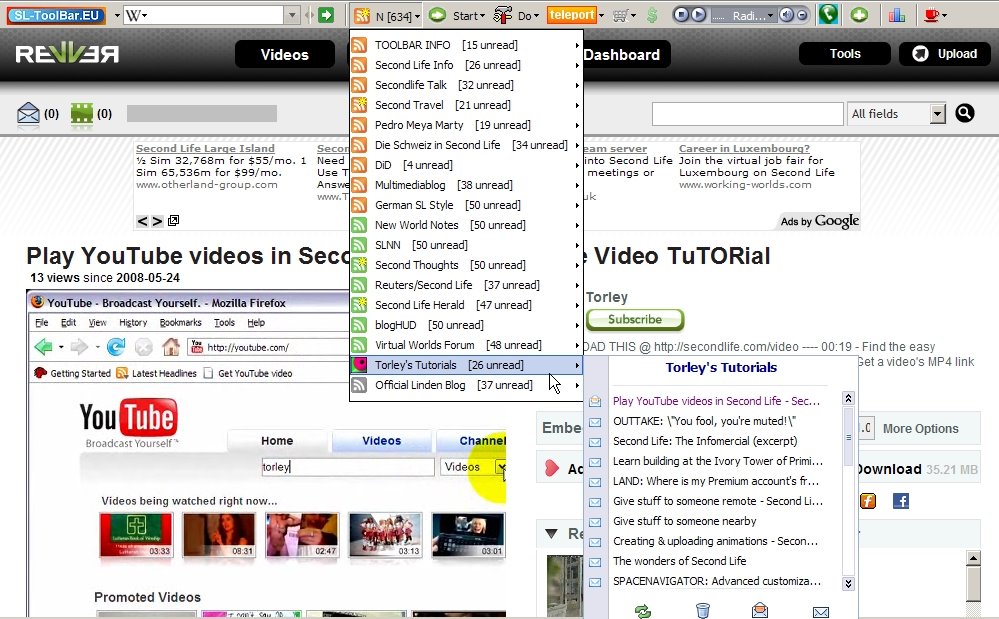Open the shopping cart toolbar icon
Viewport: 999px width, 619px height.
620,15
